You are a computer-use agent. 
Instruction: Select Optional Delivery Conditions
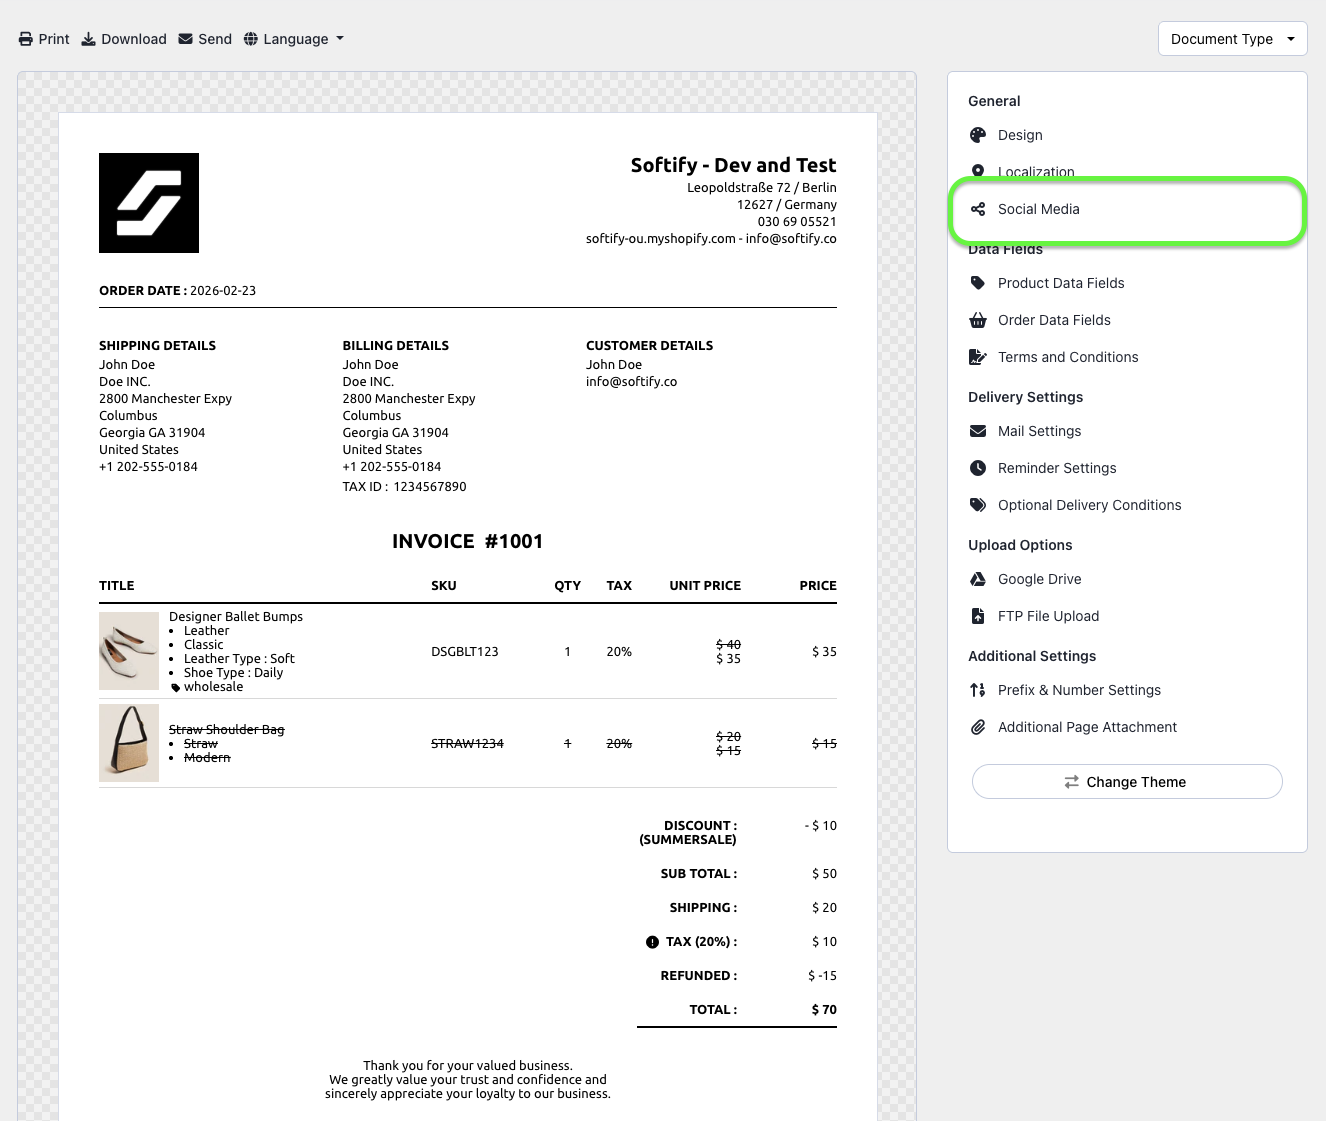tap(1089, 505)
